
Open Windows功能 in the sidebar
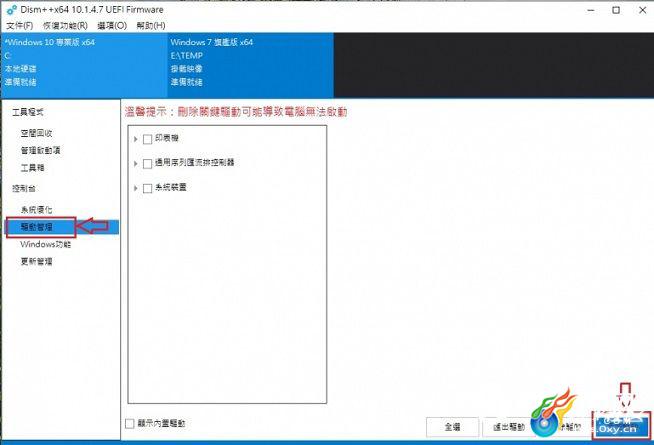tap(45, 244)
